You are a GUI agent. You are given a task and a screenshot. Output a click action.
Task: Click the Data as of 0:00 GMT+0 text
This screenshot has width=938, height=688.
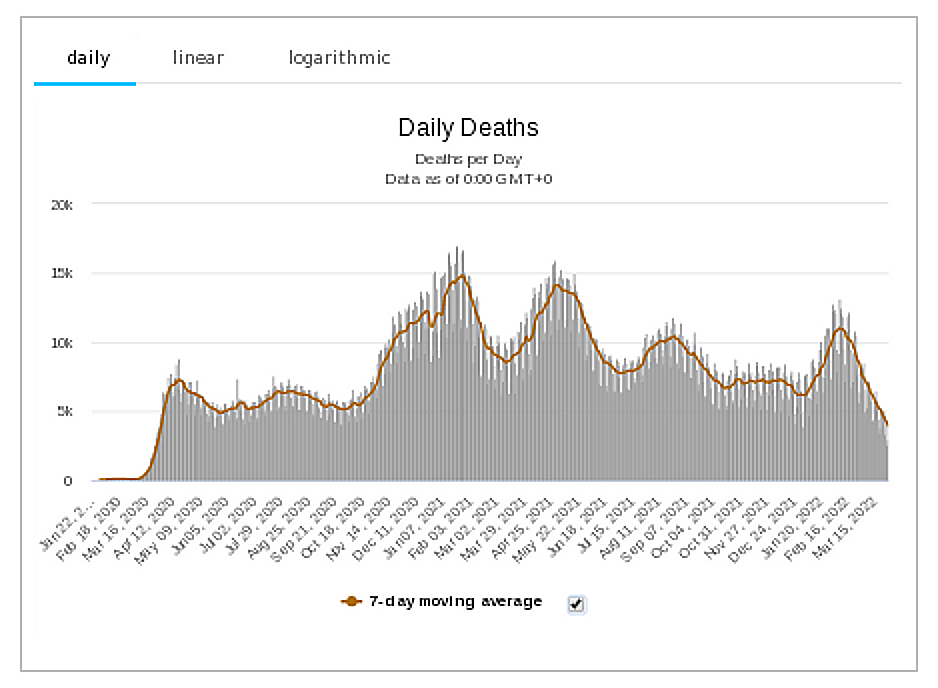click(x=468, y=179)
